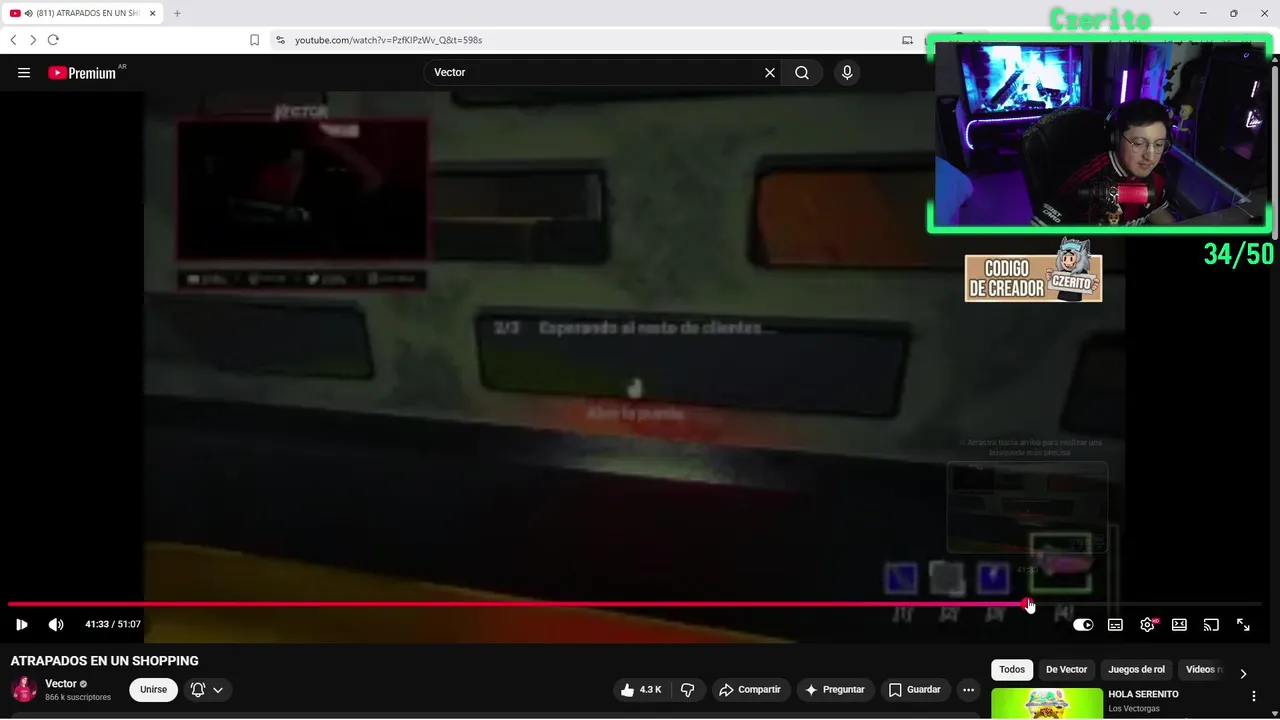Go forward in browser history
Screen dimensions: 1280x720
(x=33, y=40)
